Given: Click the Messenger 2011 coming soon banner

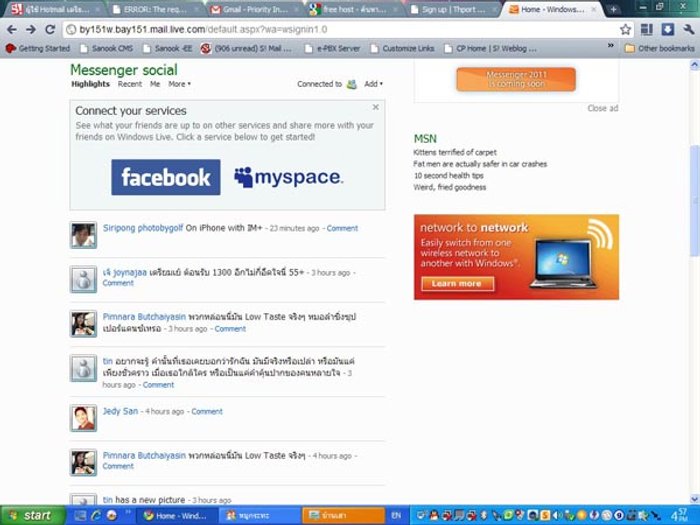Looking at the screenshot, I should point(516,79).
